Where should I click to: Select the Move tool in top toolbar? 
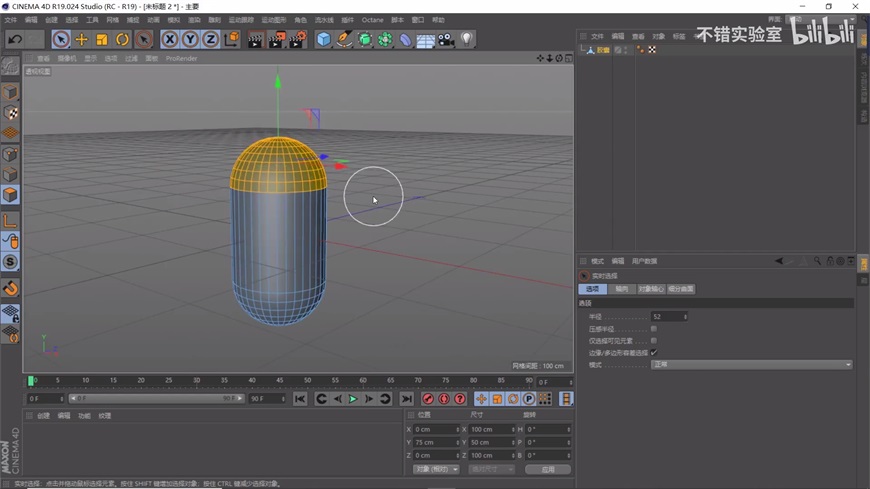tap(81, 39)
